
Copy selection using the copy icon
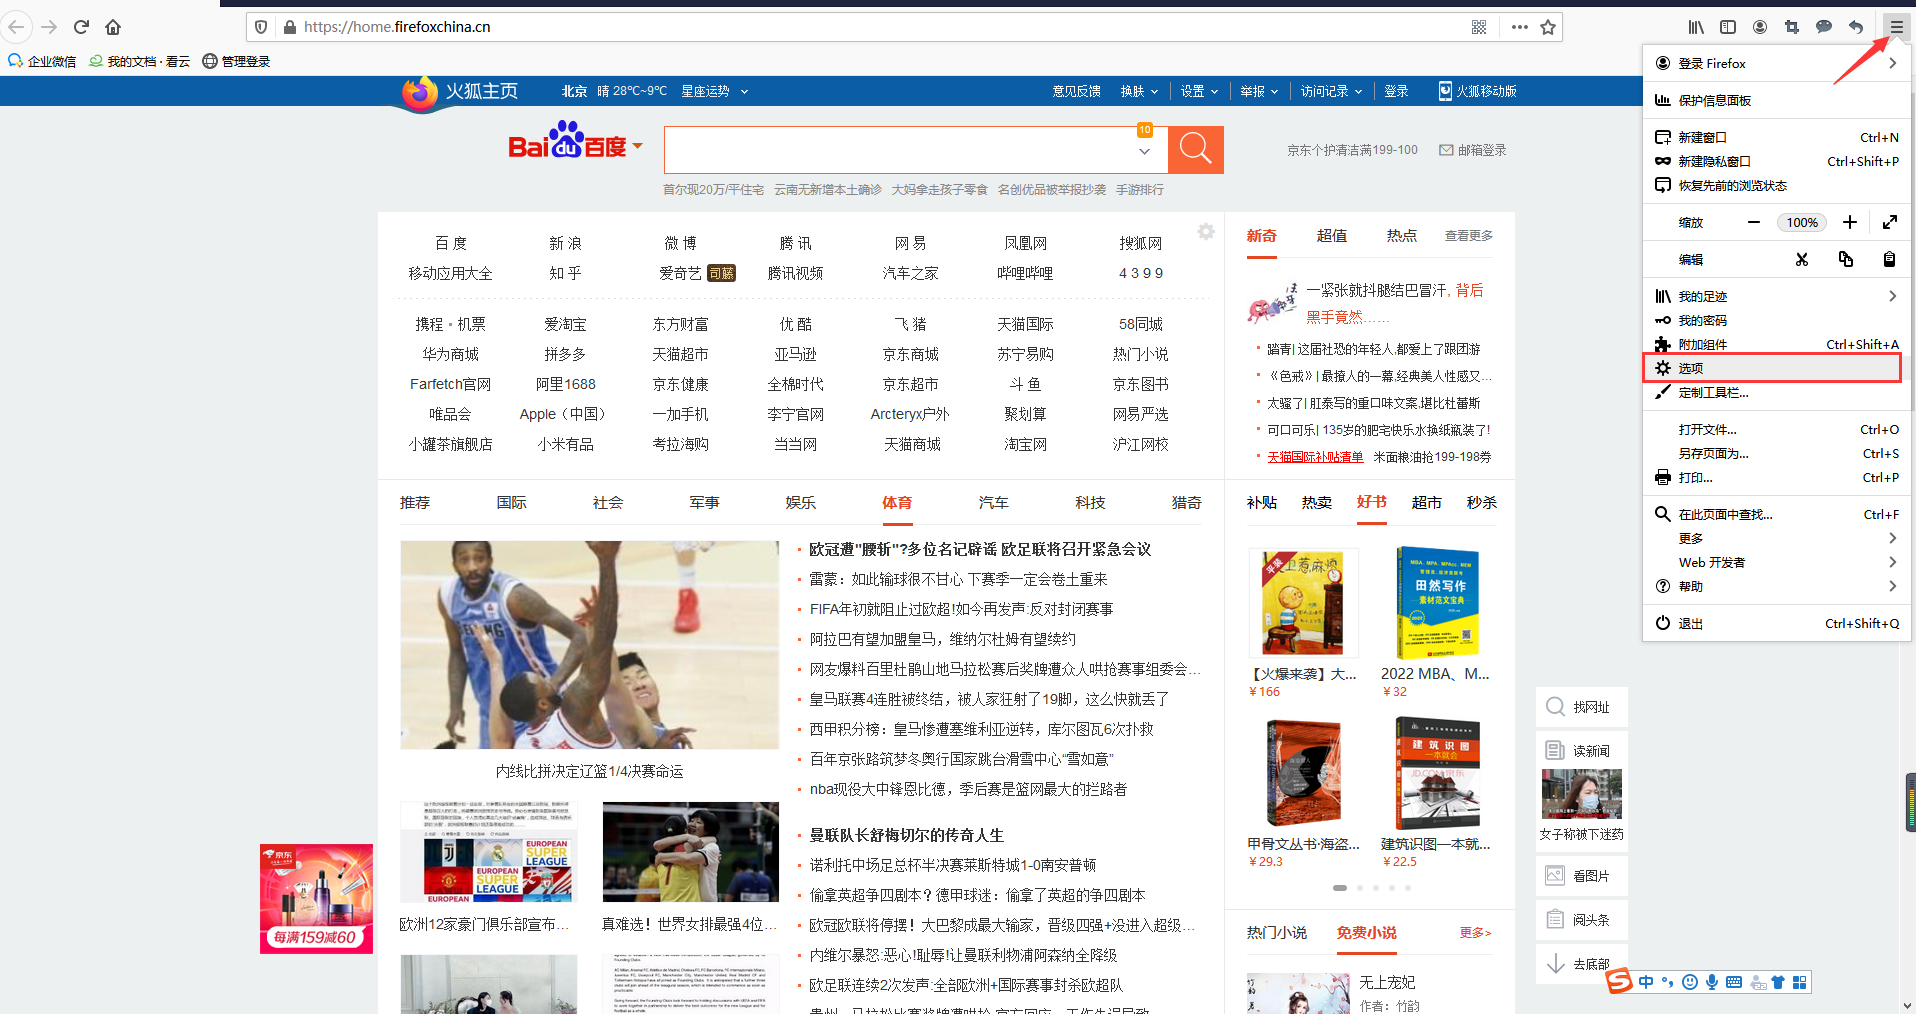point(1846,259)
